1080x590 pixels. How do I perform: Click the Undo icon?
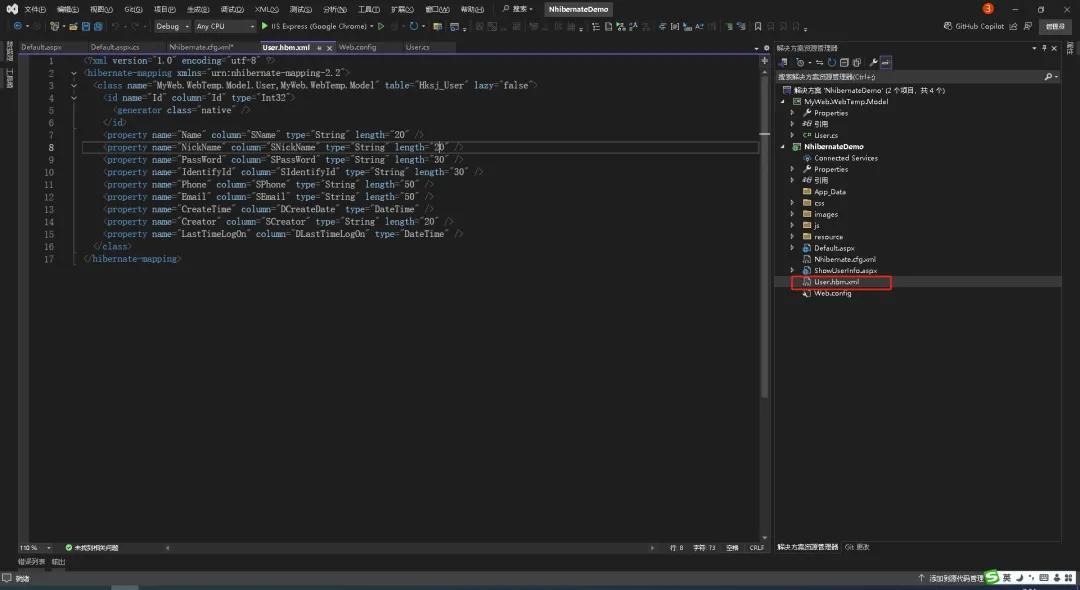[x=115, y=26]
